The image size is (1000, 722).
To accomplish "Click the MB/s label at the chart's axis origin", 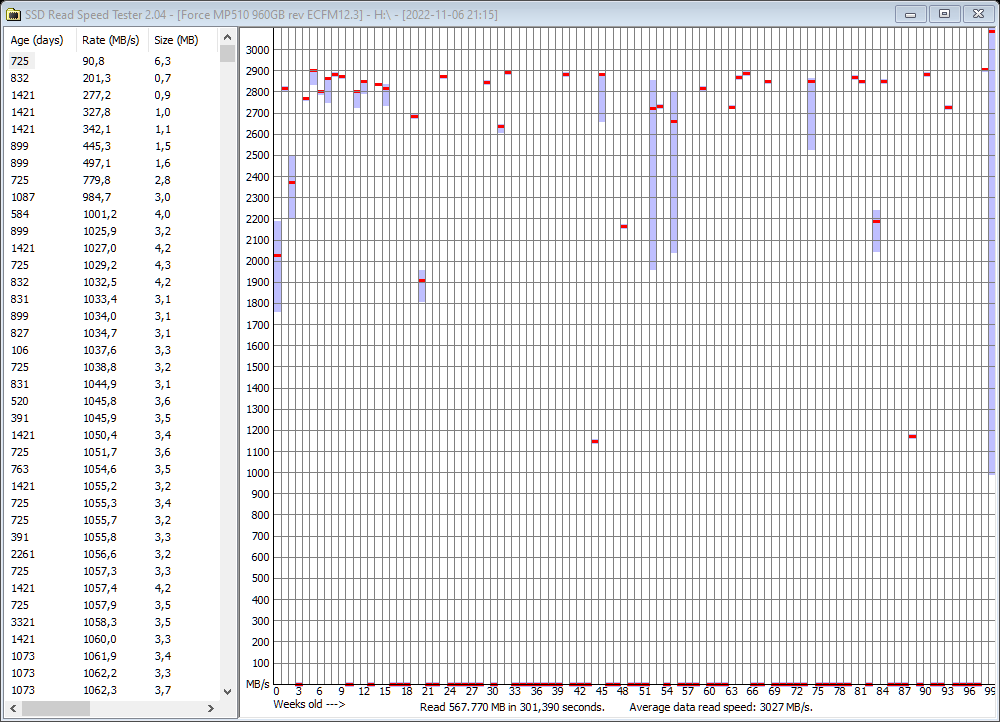I will 258,684.
